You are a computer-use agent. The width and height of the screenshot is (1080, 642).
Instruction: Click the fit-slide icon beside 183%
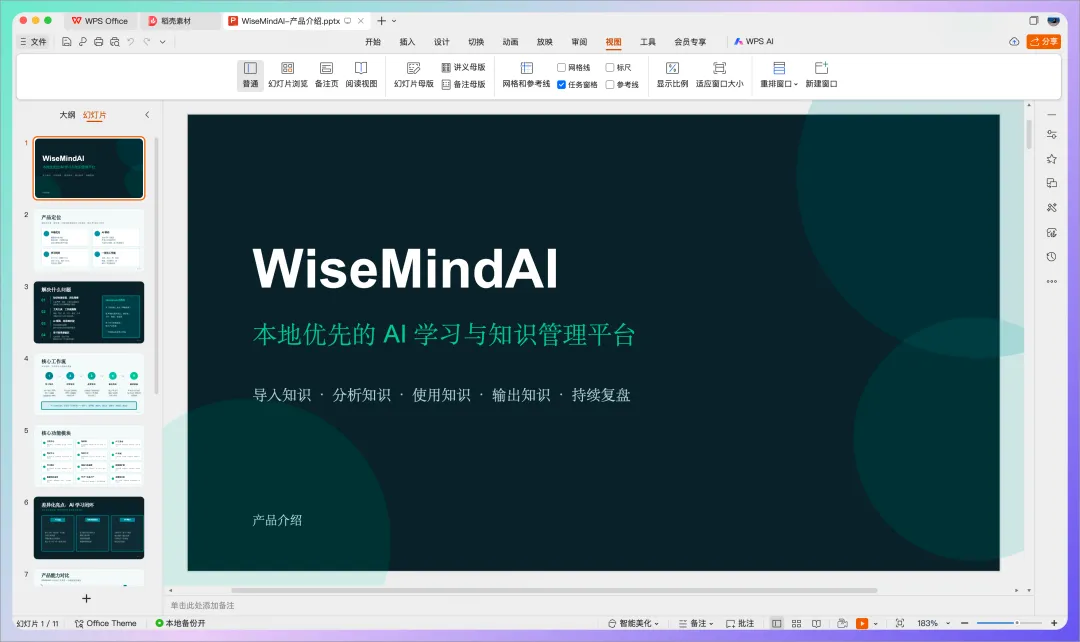click(900, 623)
